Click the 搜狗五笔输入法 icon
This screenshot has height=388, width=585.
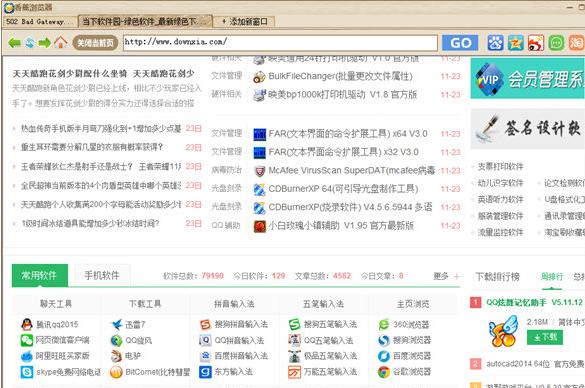(x=294, y=325)
